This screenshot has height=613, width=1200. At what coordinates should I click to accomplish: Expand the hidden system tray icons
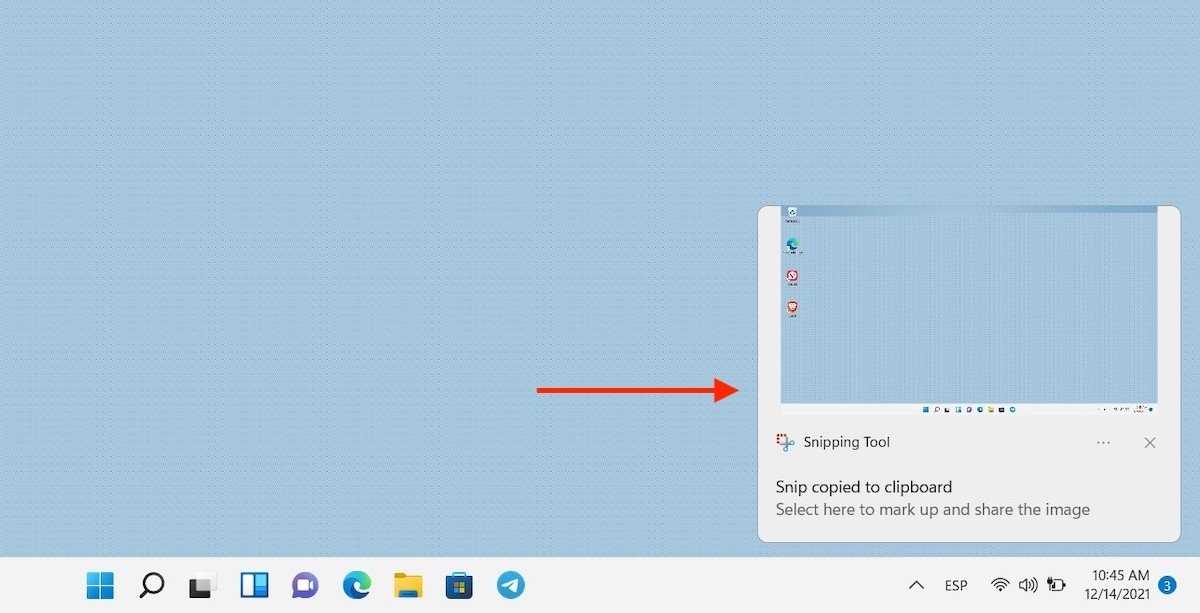tap(915, 585)
